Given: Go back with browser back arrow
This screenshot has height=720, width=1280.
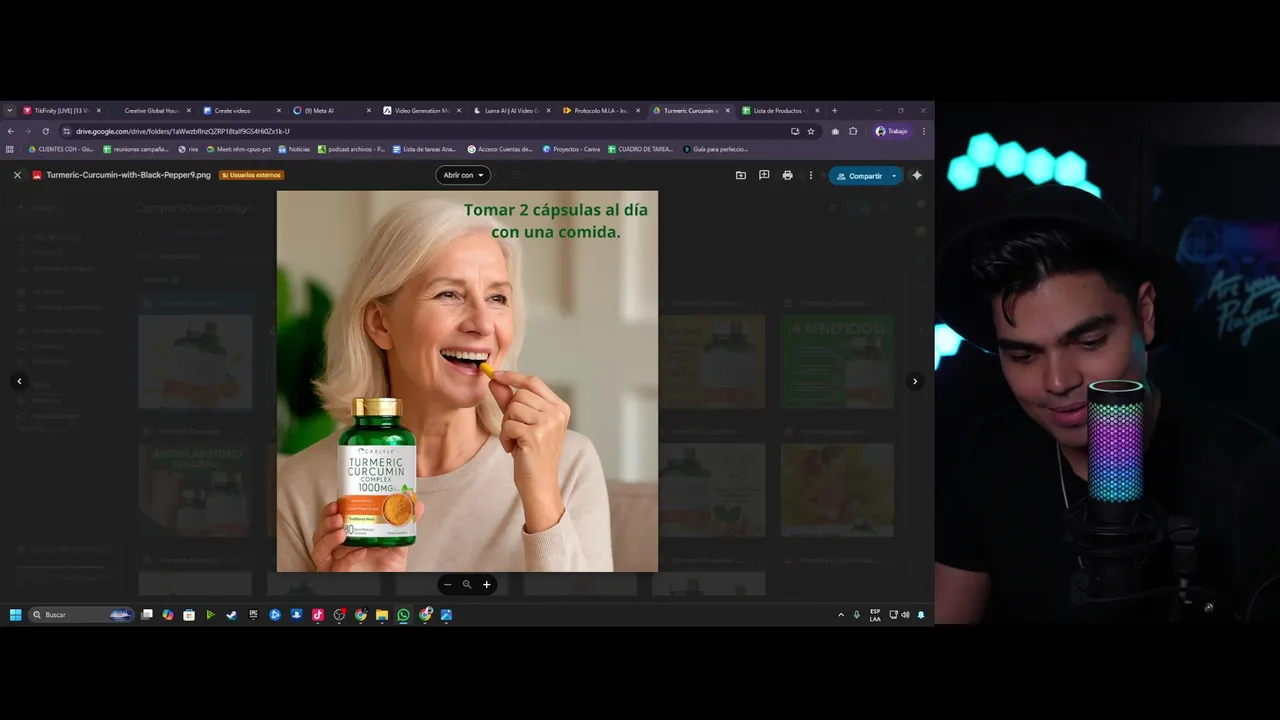Looking at the screenshot, I should click(x=10, y=131).
